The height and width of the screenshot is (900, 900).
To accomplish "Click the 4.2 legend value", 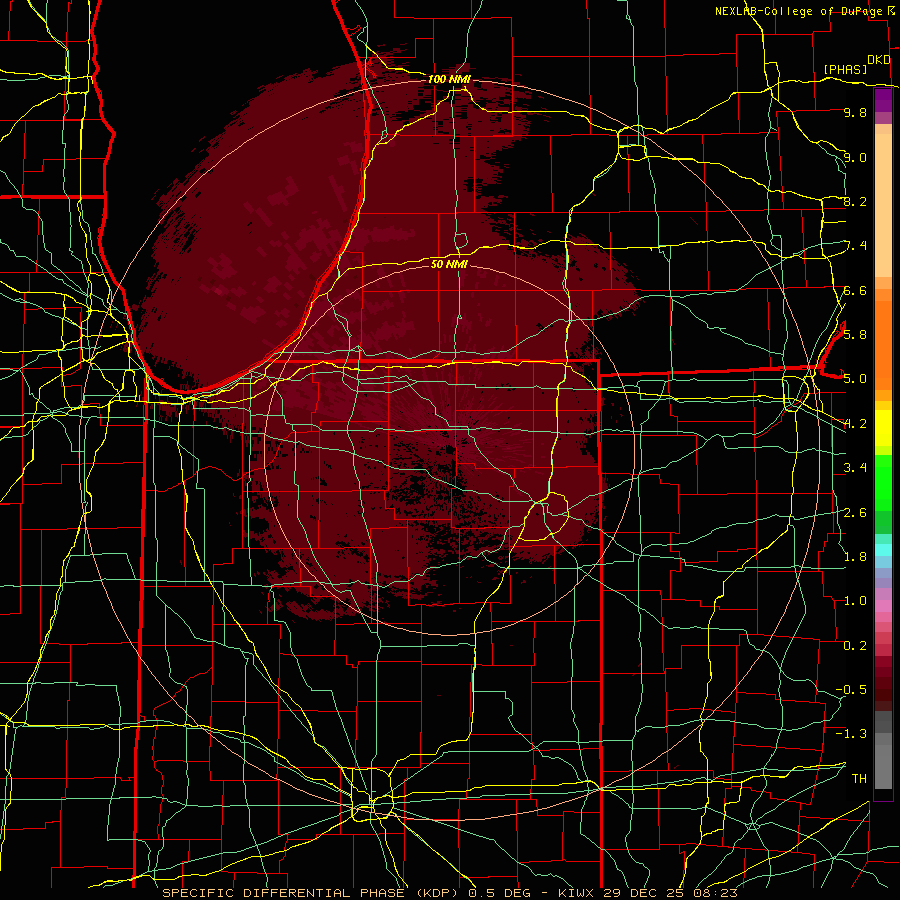I will point(855,424).
